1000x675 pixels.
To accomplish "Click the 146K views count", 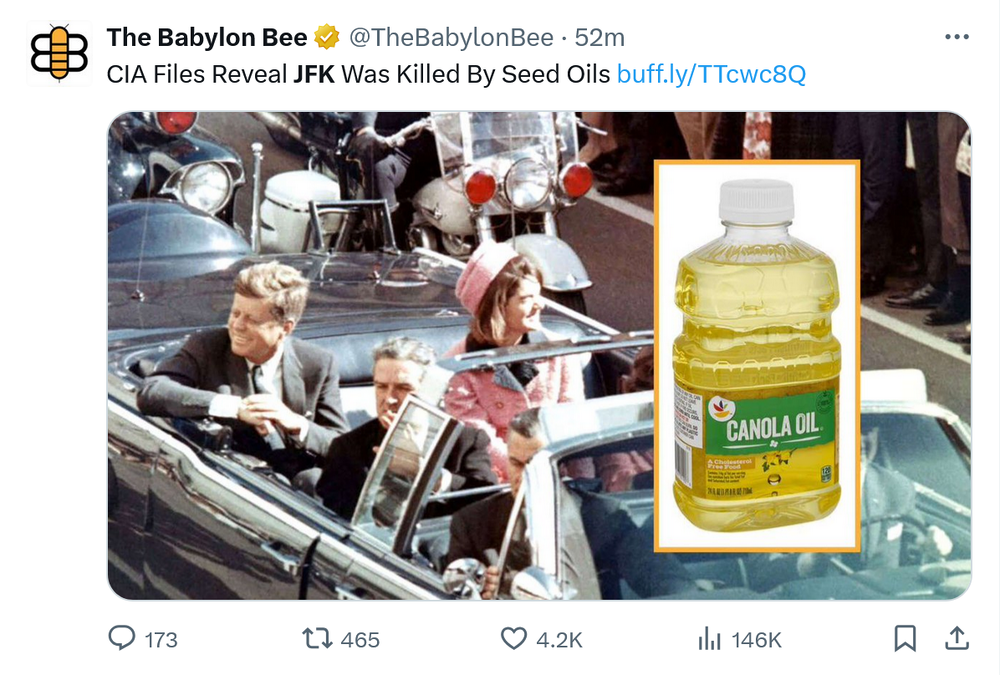I will (756, 640).
